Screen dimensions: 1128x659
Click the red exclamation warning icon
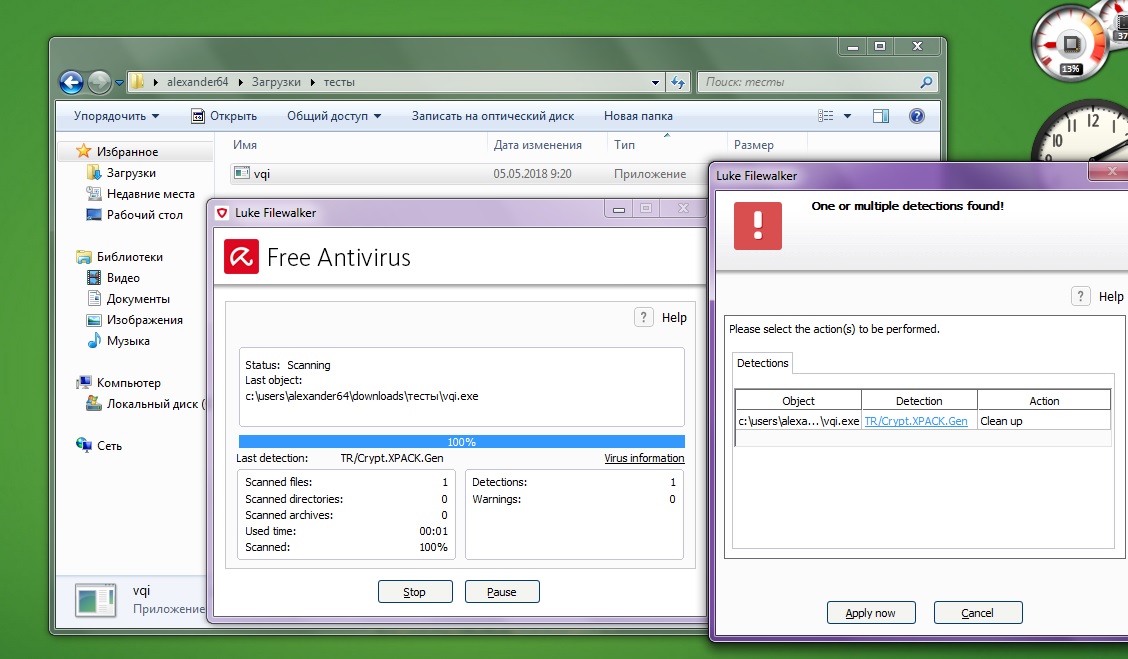(x=758, y=226)
